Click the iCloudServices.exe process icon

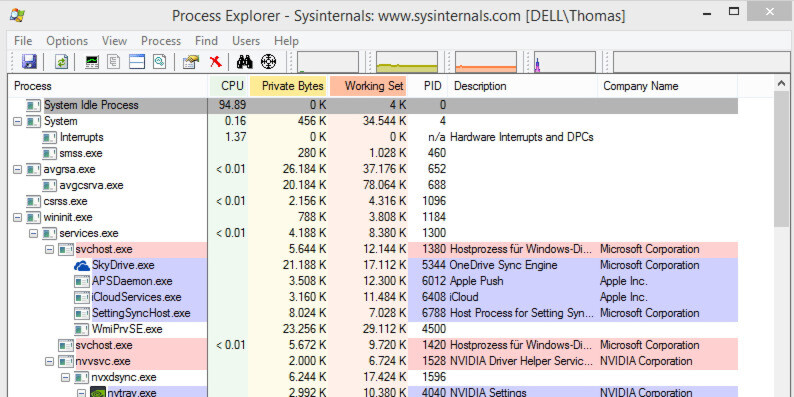[82, 297]
